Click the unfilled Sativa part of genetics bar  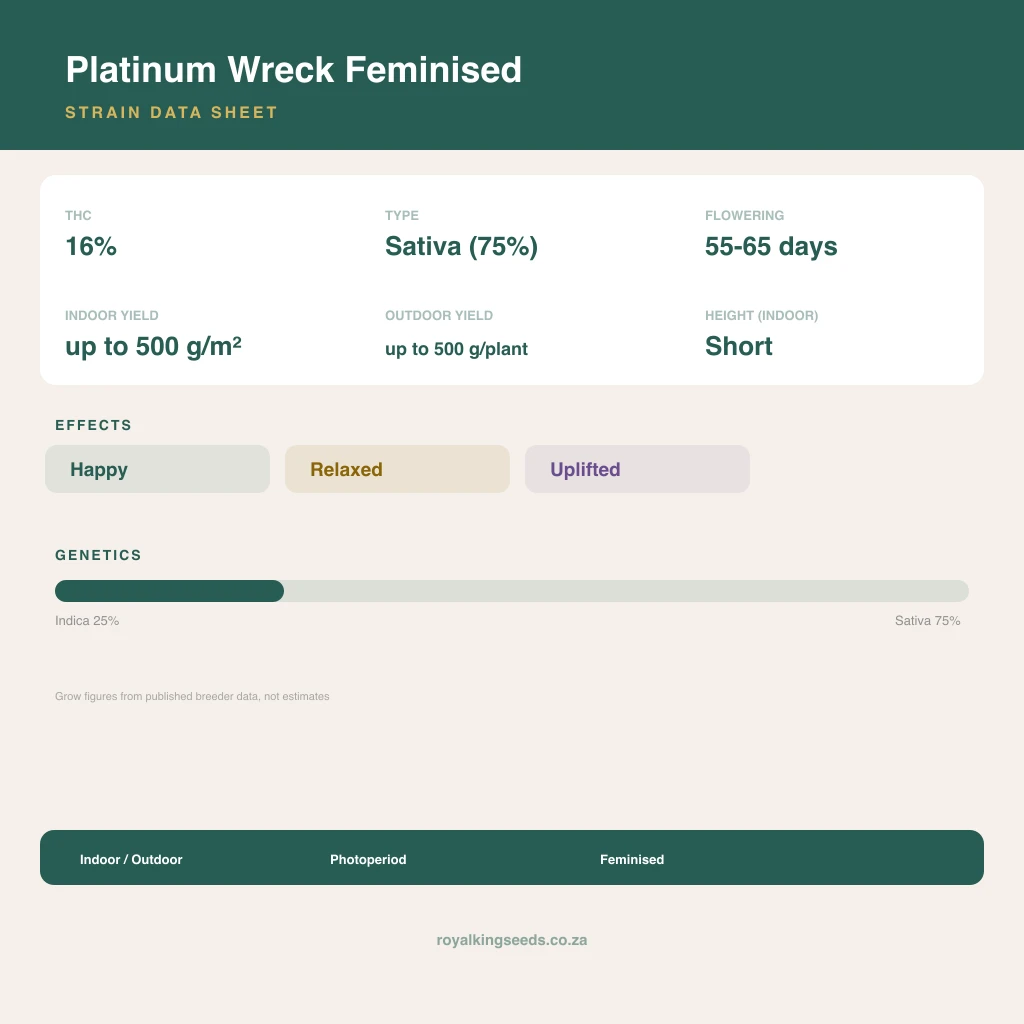pos(626,591)
